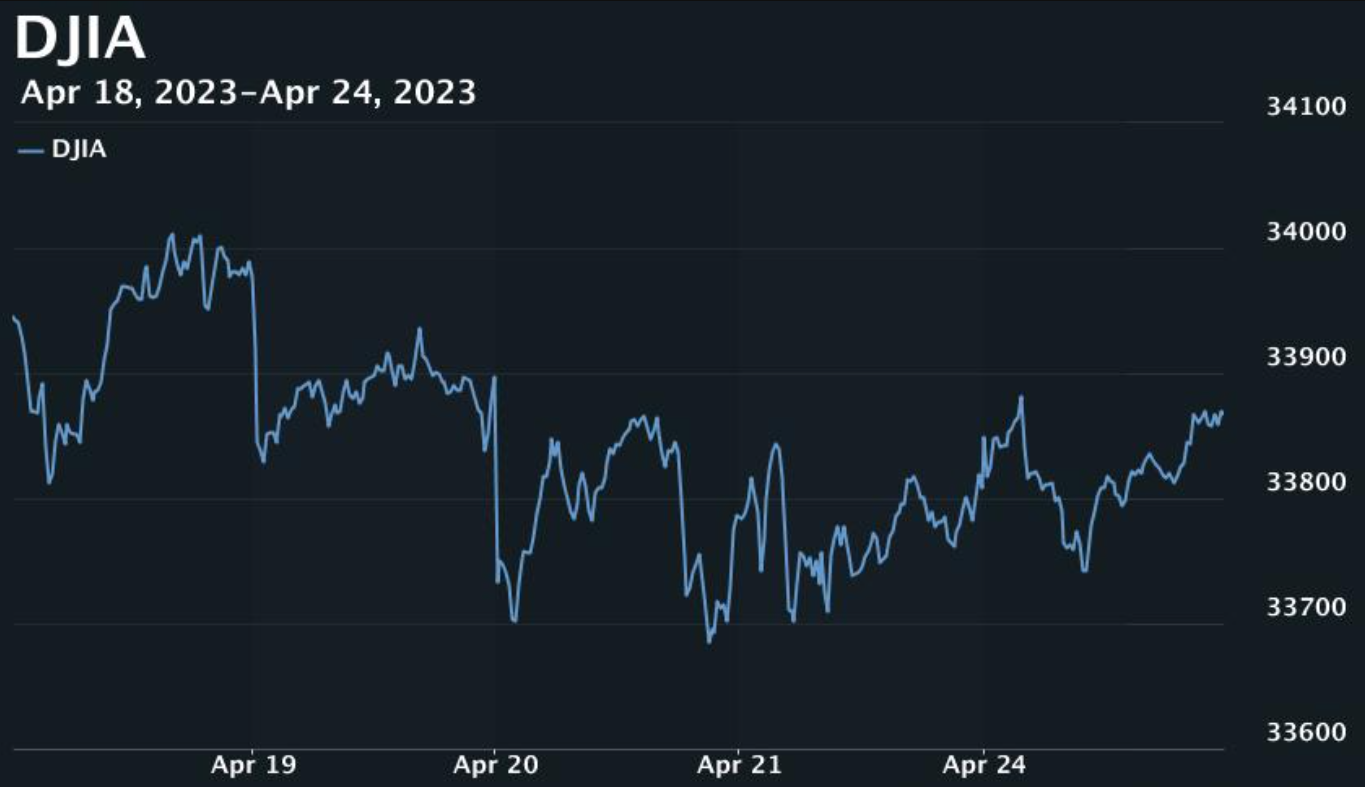Image resolution: width=1365 pixels, height=787 pixels.
Task: Click the 33900 y-axis label
Action: (1306, 356)
